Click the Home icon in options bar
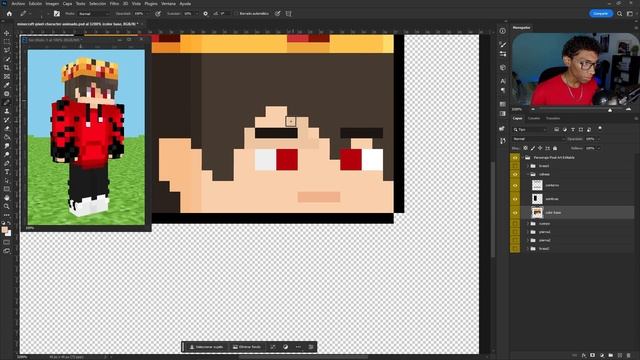 [x=9, y=13]
